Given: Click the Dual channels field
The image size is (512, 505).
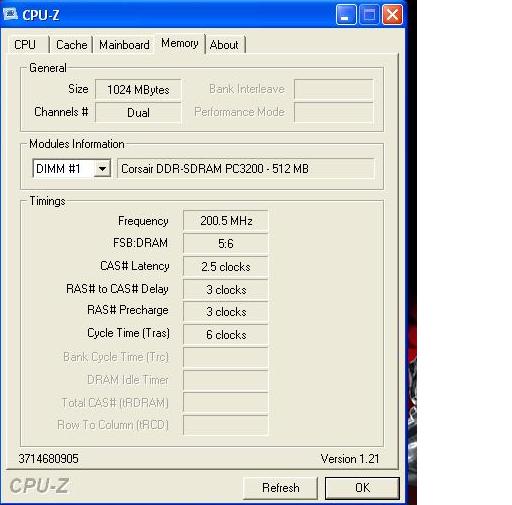Looking at the screenshot, I should pos(138,112).
